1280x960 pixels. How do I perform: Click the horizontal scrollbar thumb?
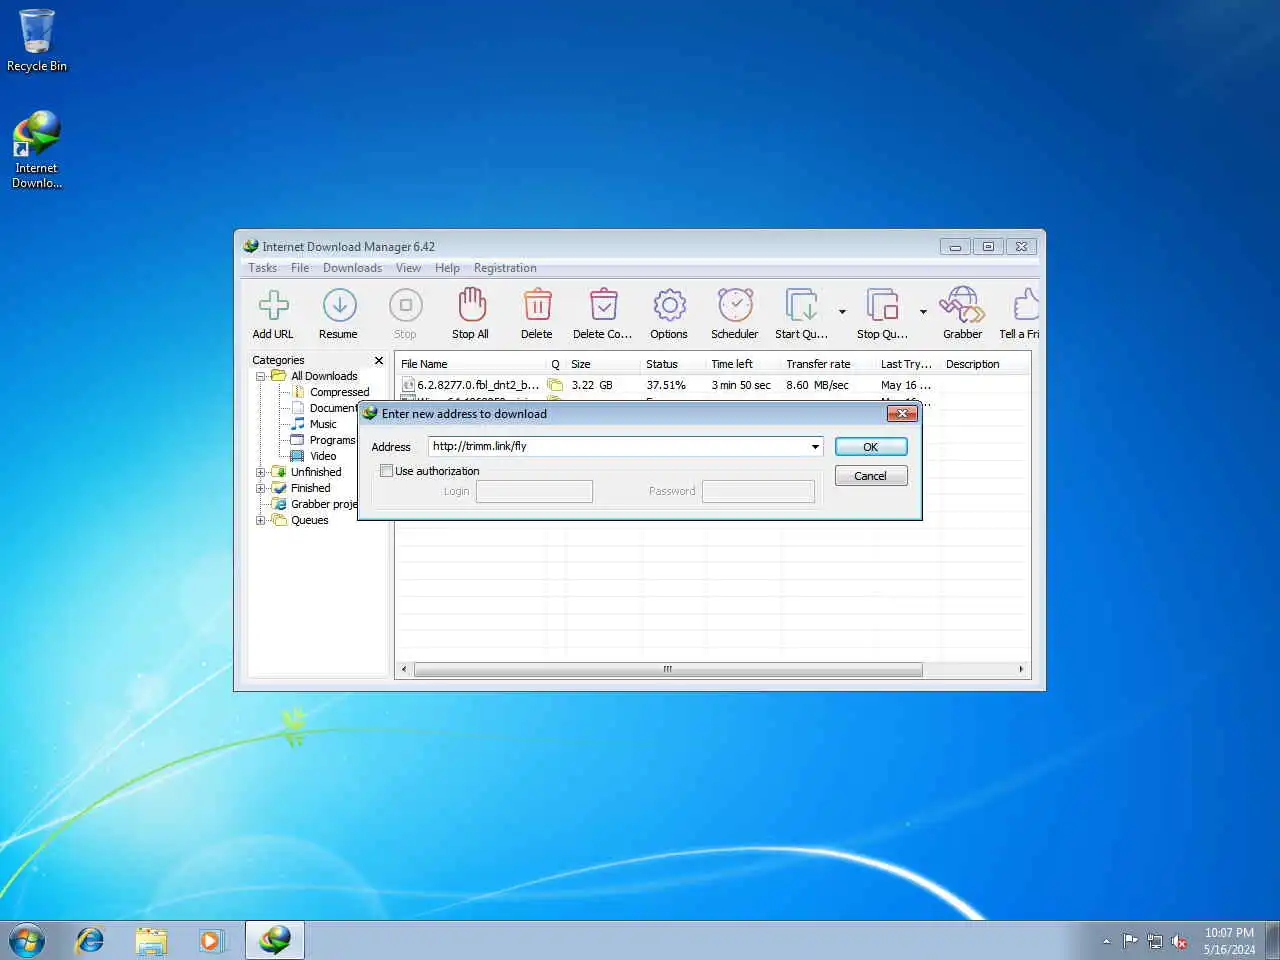[668, 669]
